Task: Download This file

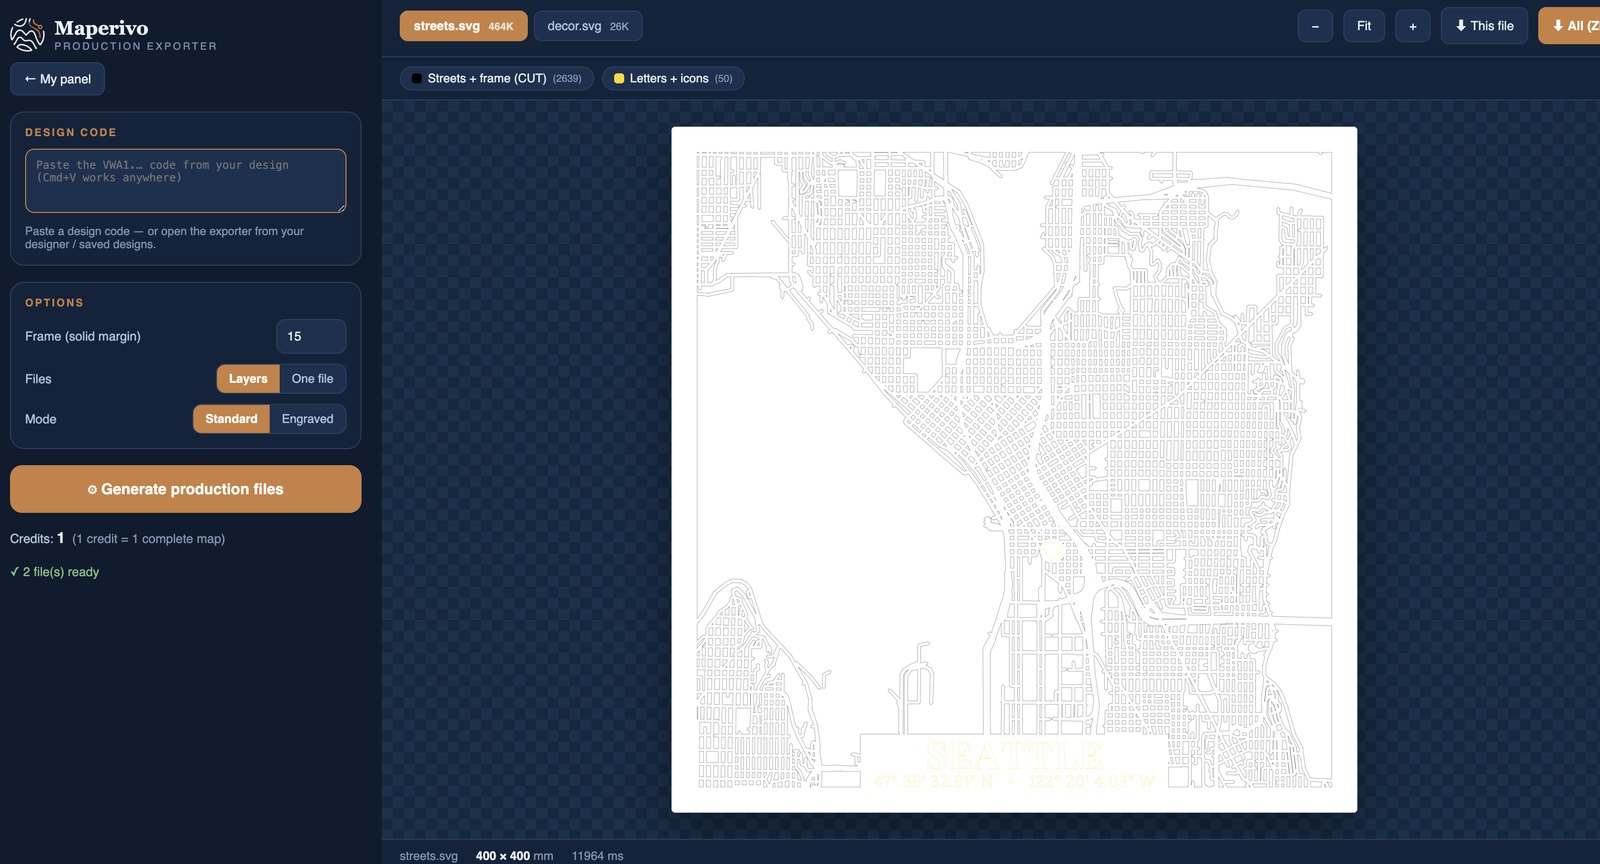Action: tap(1484, 26)
